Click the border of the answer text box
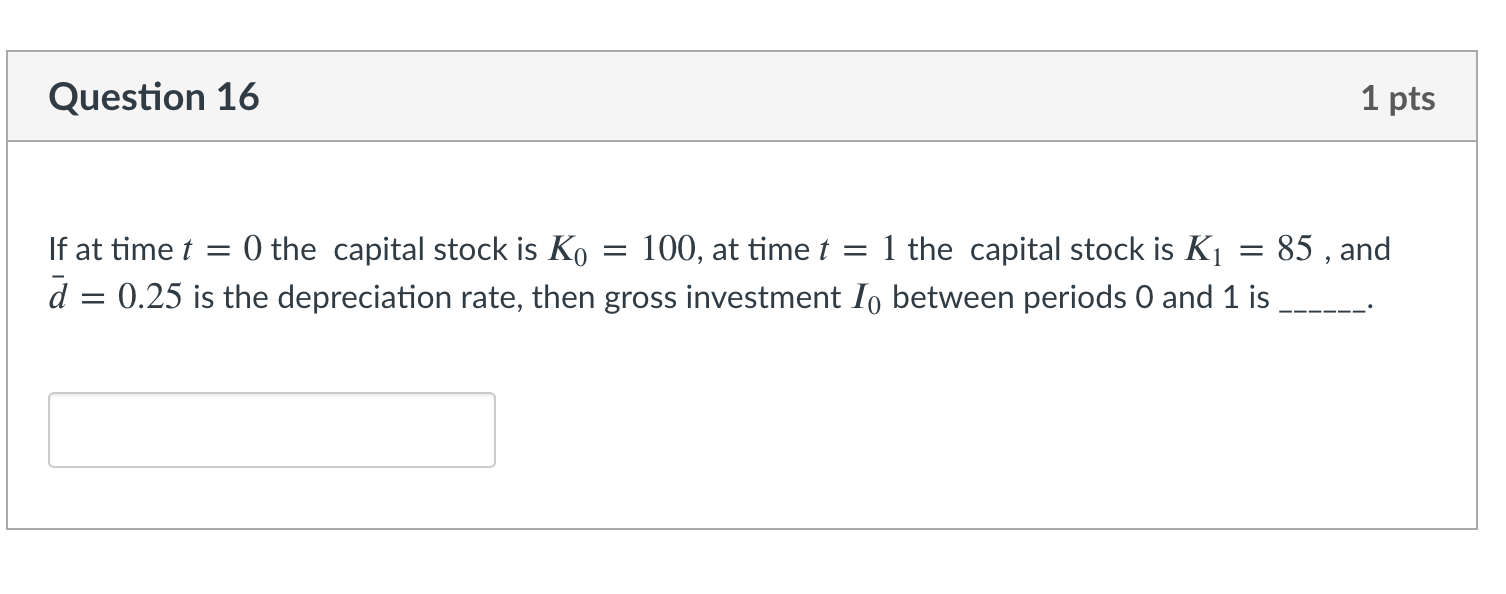The image size is (1506, 594). pyautogui.click(x=270, y=394)
